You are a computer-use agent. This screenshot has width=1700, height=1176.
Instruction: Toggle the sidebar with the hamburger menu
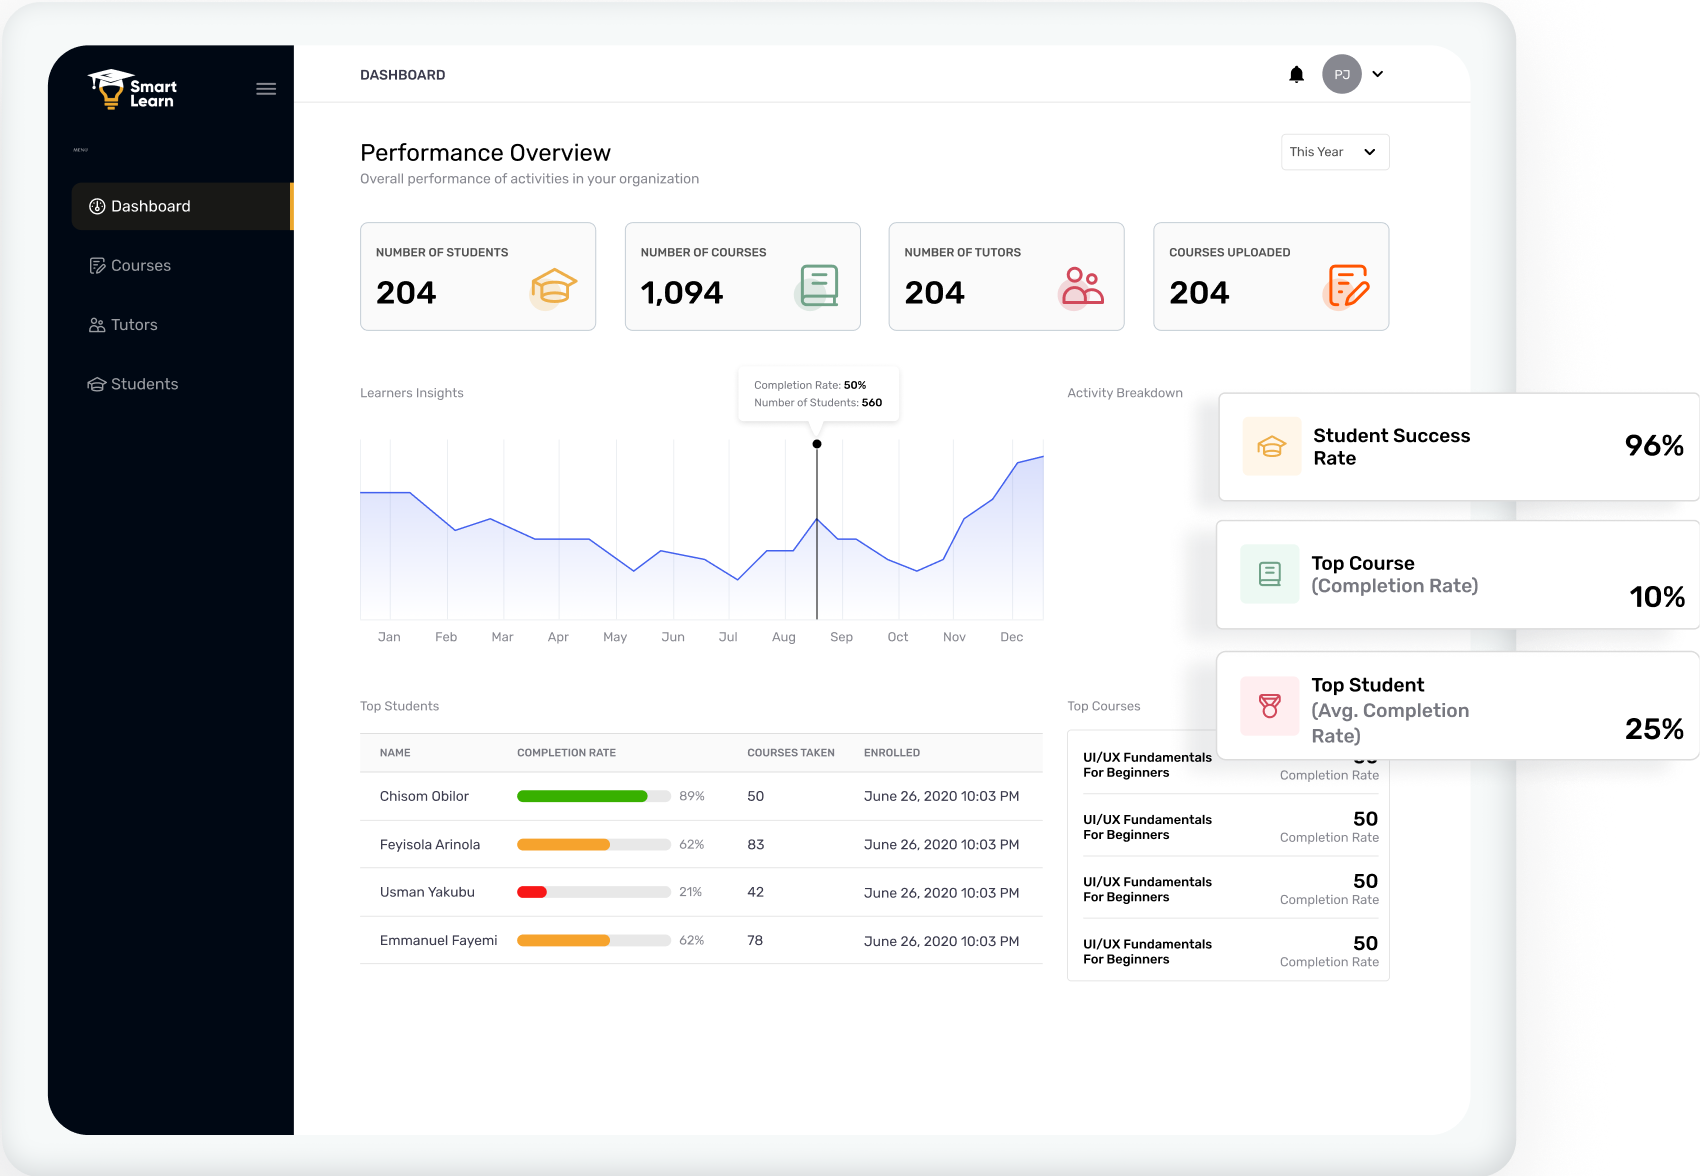(266, 88)
